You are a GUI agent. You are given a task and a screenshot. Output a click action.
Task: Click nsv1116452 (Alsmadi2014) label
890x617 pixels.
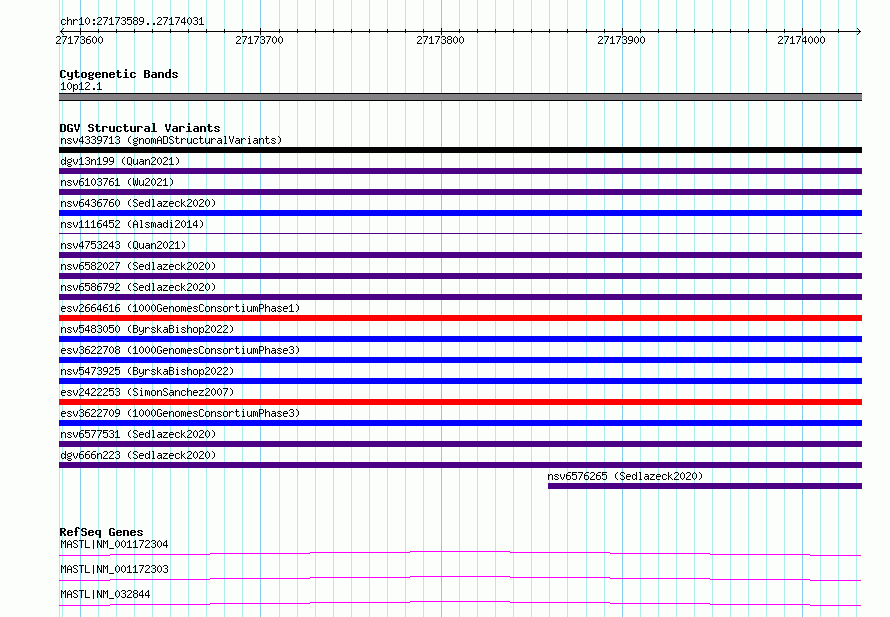coord(132,224)
